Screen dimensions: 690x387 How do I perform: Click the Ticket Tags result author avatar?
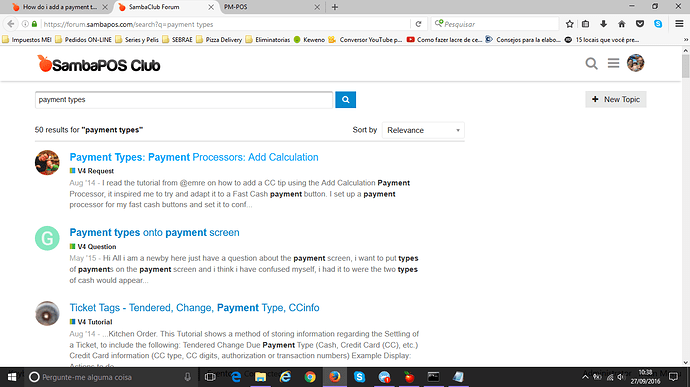[x=47, y=313]
